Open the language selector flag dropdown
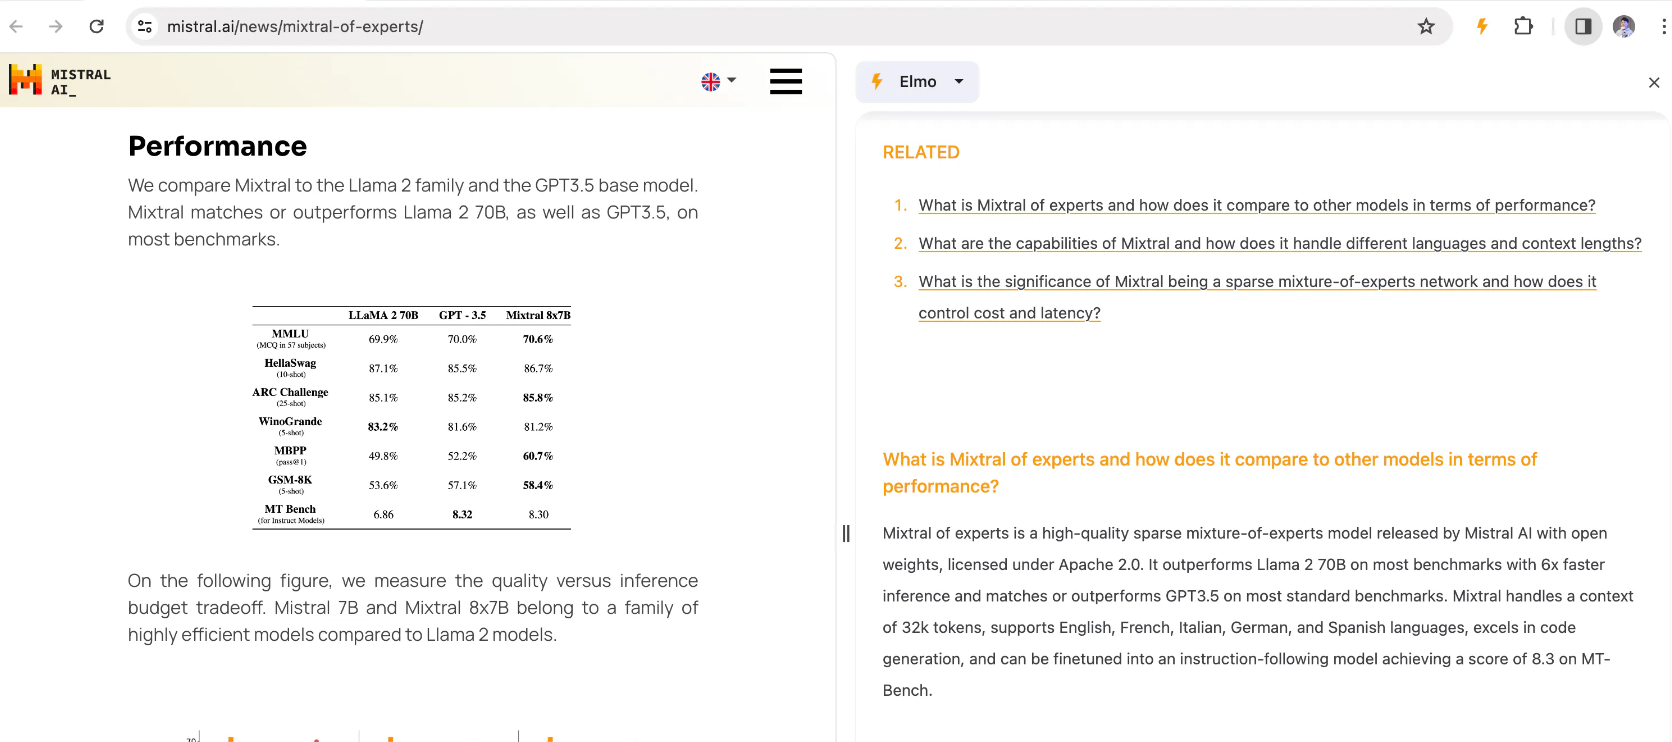The height and width of the screenshot is (742, 1672). [x=718, y=81]
